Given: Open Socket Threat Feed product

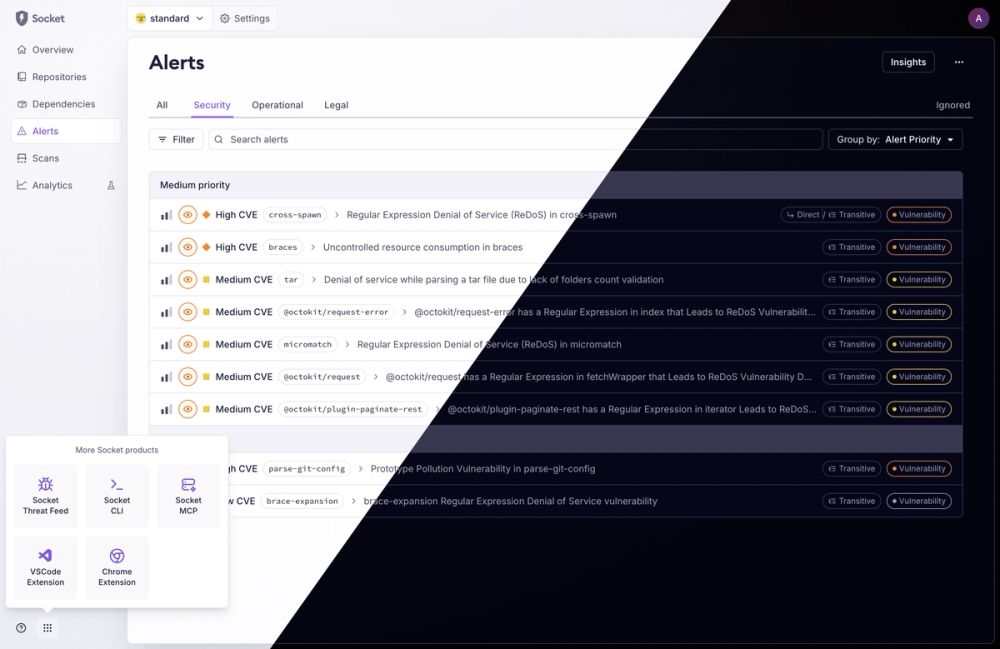Looking at the screenshot, I should coord(45,496).
